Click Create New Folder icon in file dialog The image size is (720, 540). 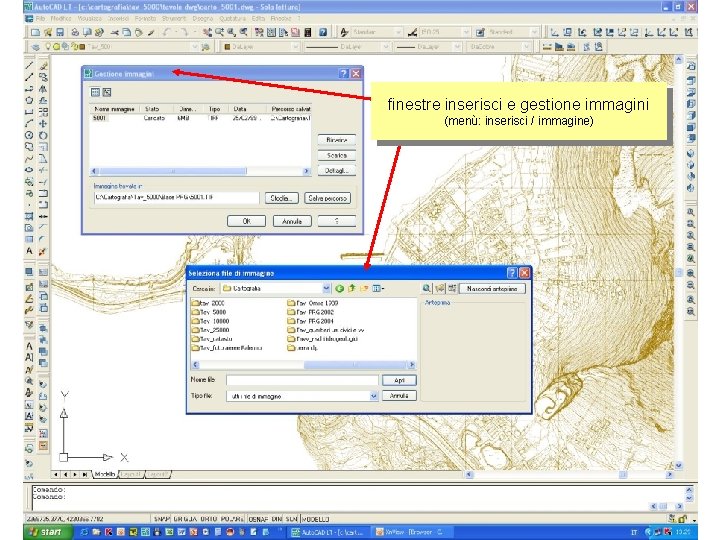point(364,288)
